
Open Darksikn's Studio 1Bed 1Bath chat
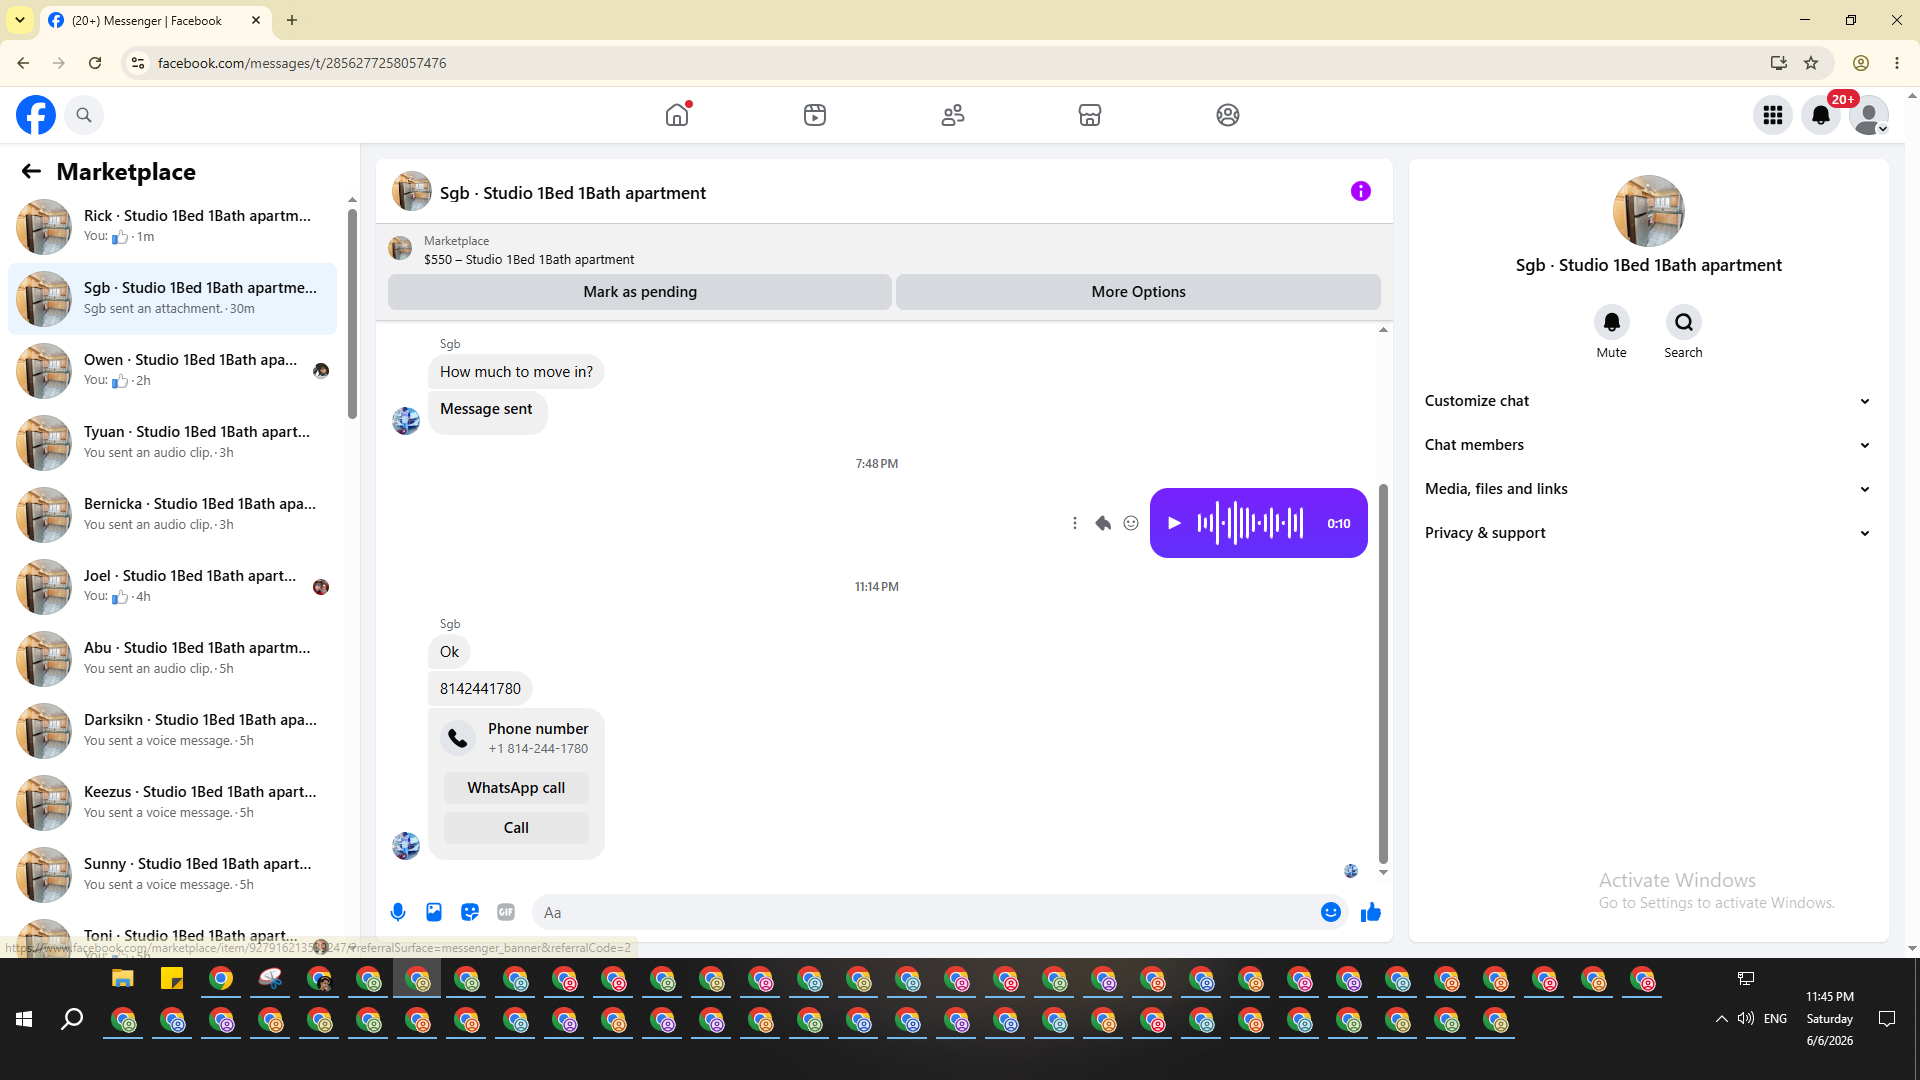172,731
